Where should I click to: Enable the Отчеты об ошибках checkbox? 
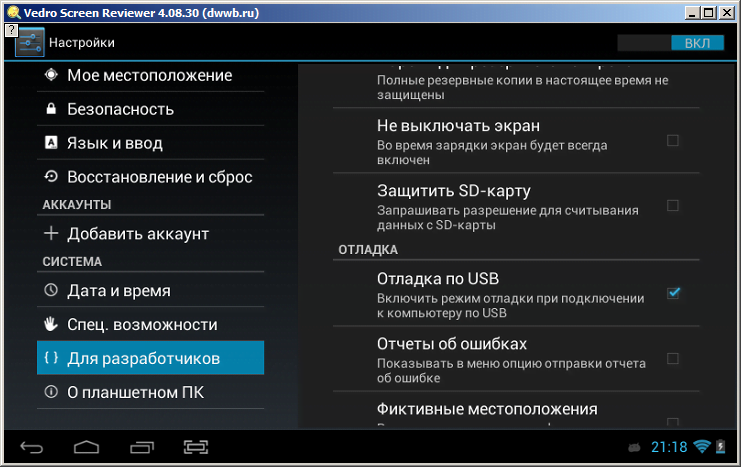click(673, 358)
